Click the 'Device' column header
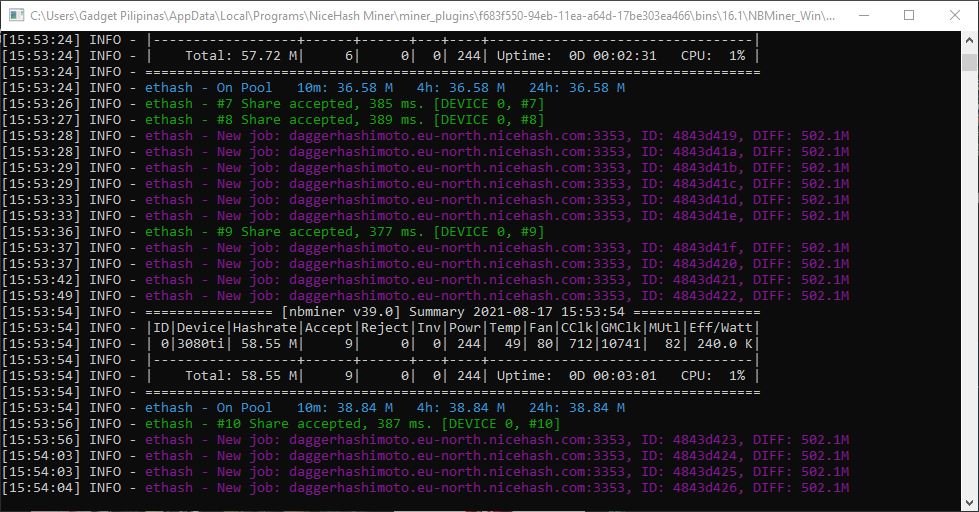Image resolution: width=979 pixels, height=512 pixels. [200, 328]
